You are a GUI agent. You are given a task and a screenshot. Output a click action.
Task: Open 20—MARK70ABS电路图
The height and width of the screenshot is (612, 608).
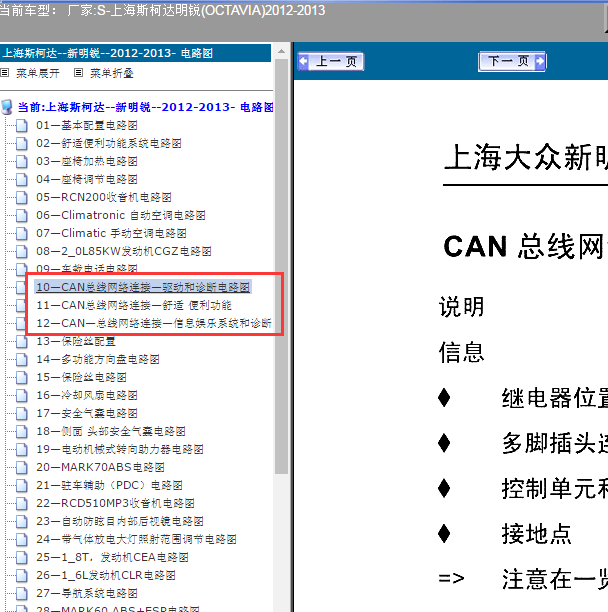[100, 467]
